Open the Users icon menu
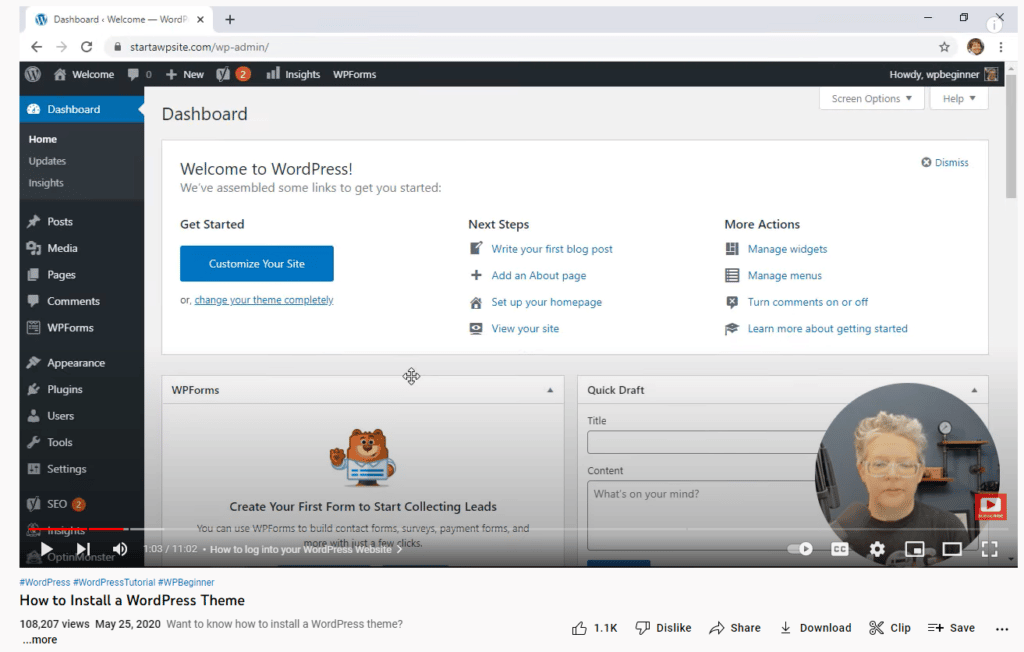Viewport: 1024px width, 652px height. coord(33,416)
